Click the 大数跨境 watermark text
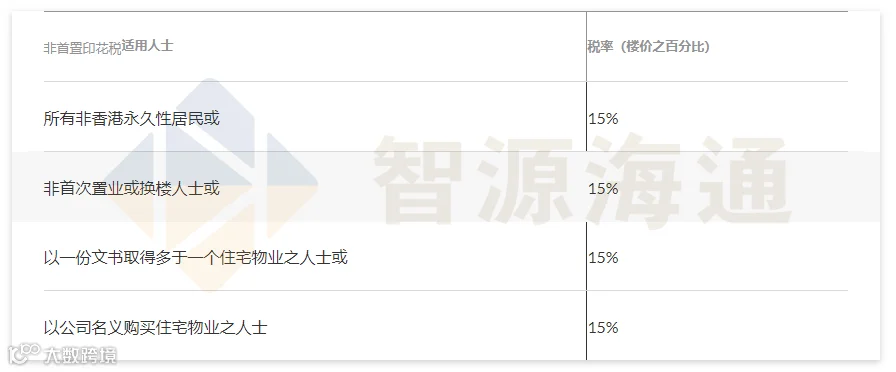Image resolution: width=896 pixels, height=372 pixels. tap(80, 355)
